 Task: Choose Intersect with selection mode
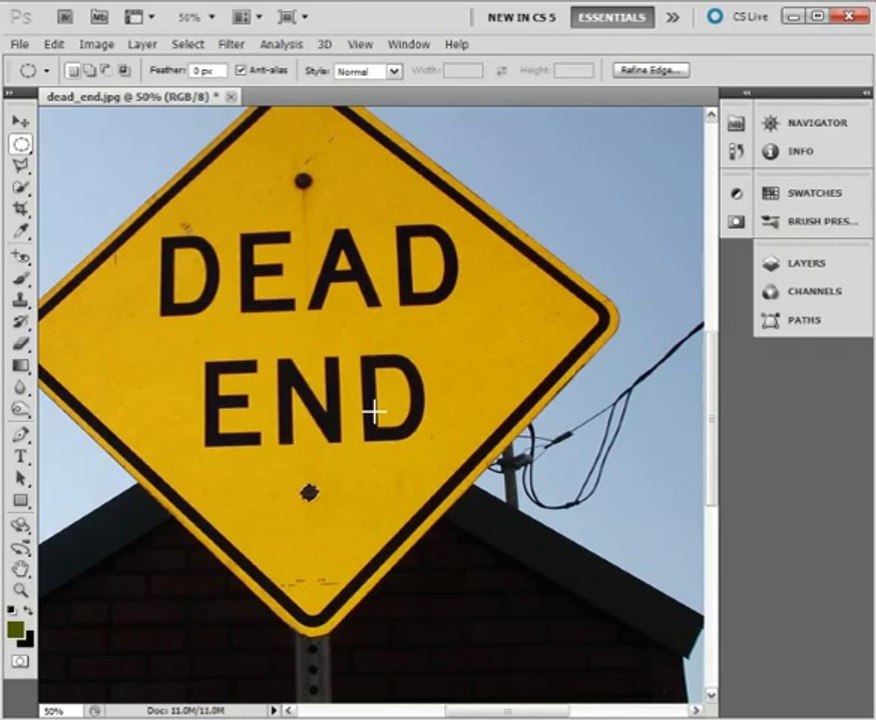[123, 70]
